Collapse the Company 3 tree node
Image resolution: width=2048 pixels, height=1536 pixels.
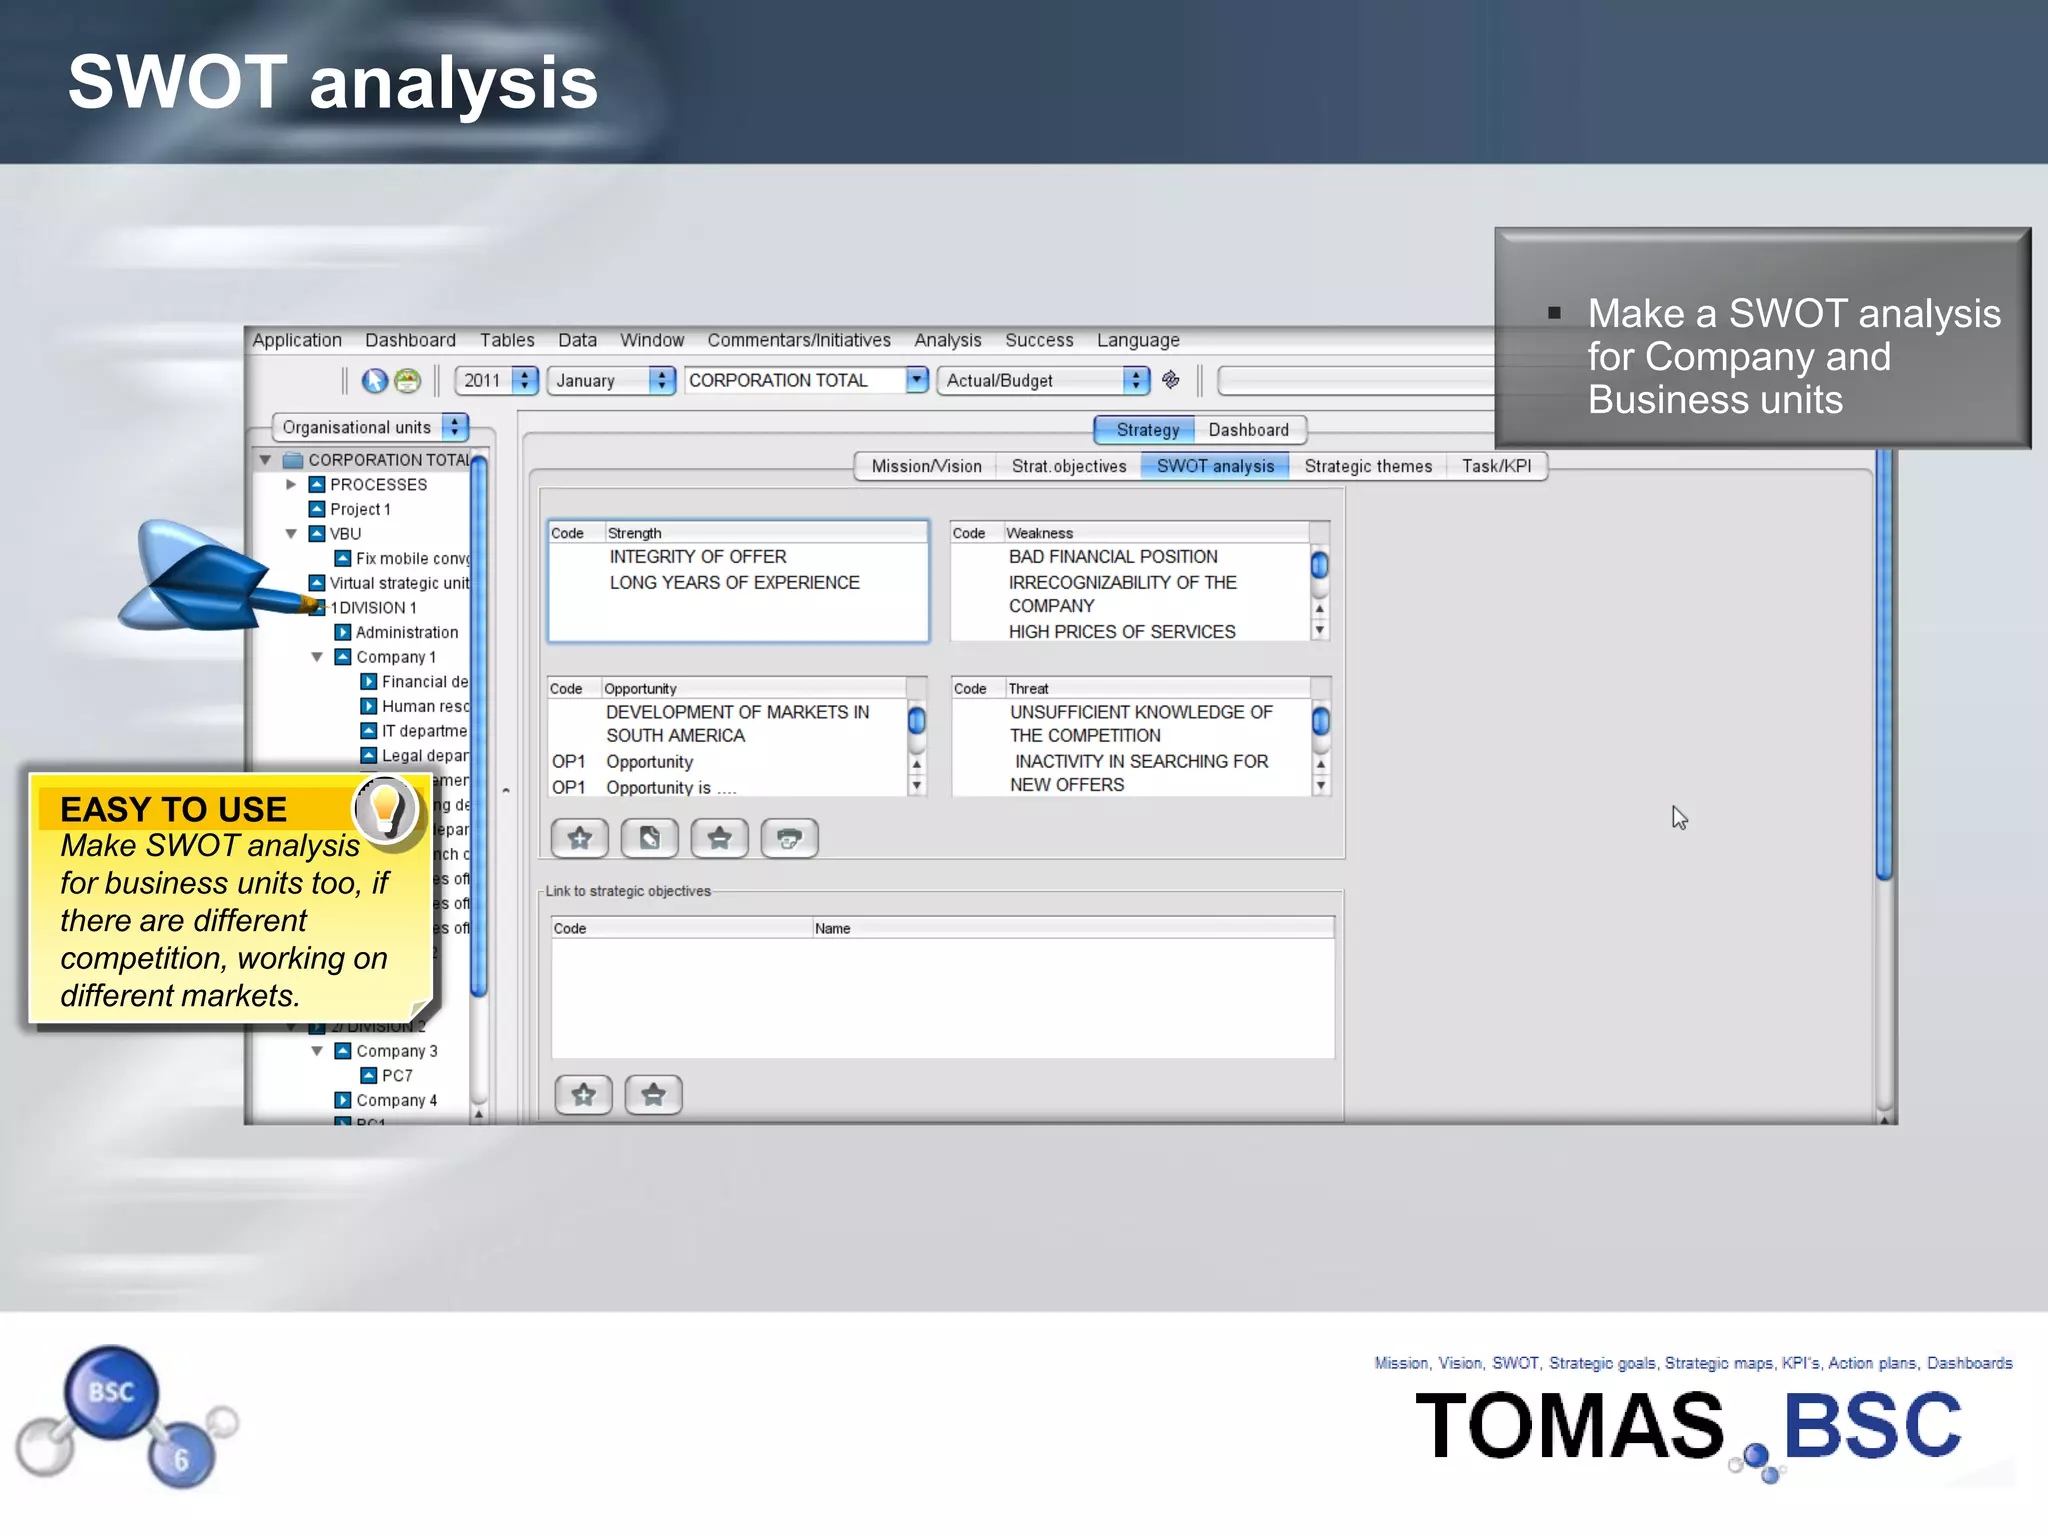pos(317,1051)
